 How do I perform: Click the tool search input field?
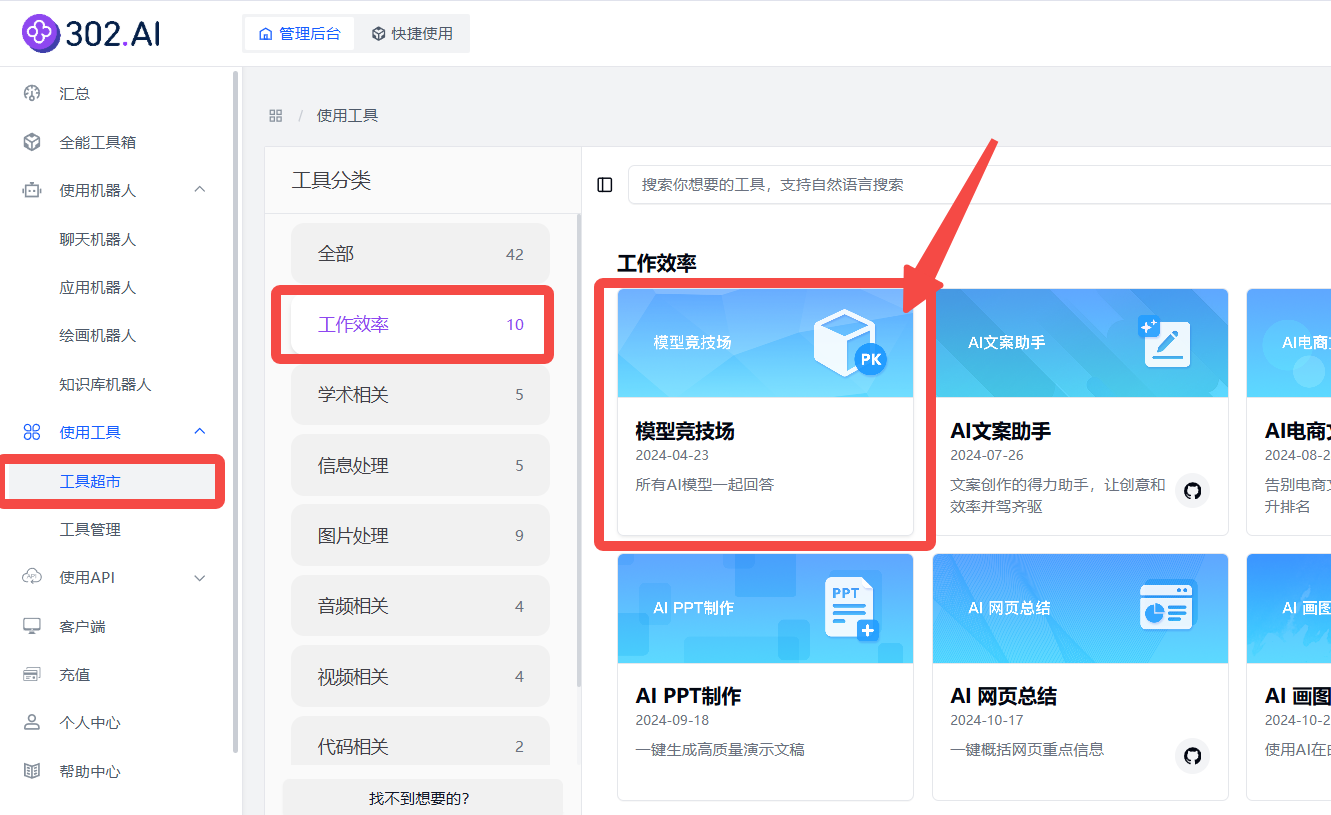[980, 184]
